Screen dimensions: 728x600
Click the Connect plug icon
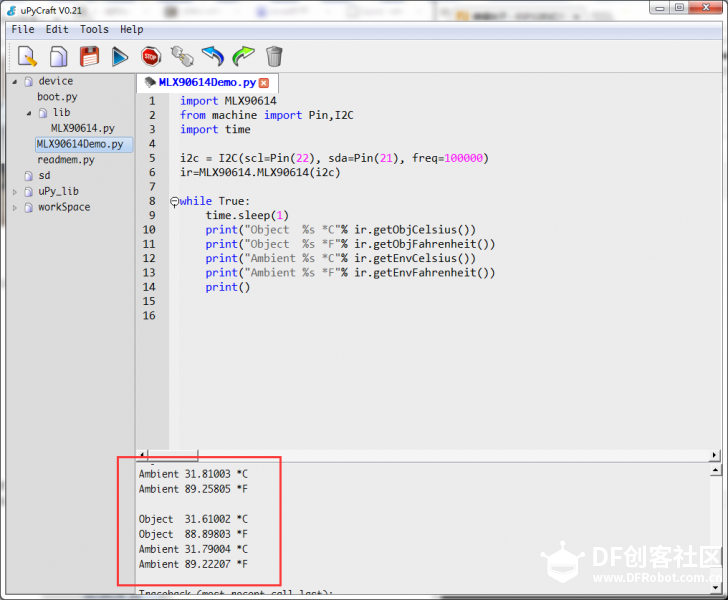click(x=182, y=56)
